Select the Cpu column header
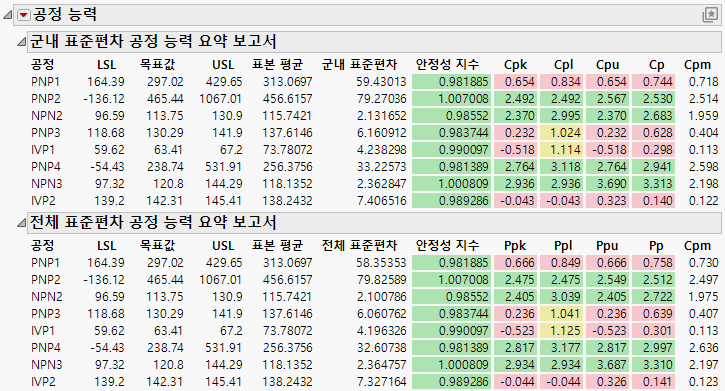 pos(607,65)
